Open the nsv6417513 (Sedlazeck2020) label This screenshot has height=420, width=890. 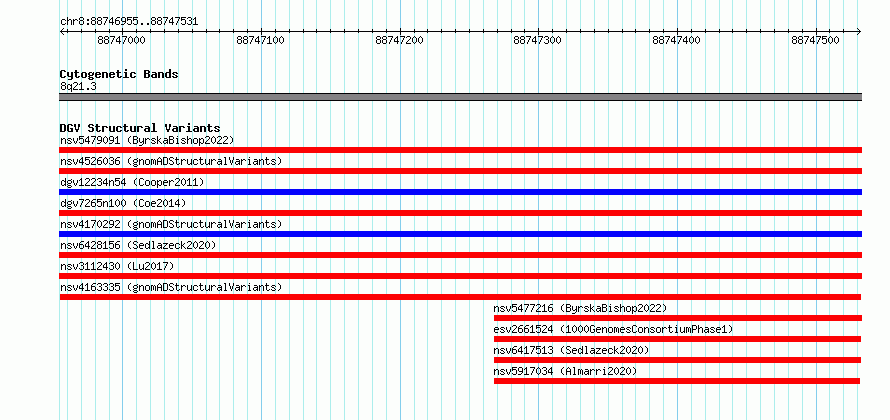point(571,350)
